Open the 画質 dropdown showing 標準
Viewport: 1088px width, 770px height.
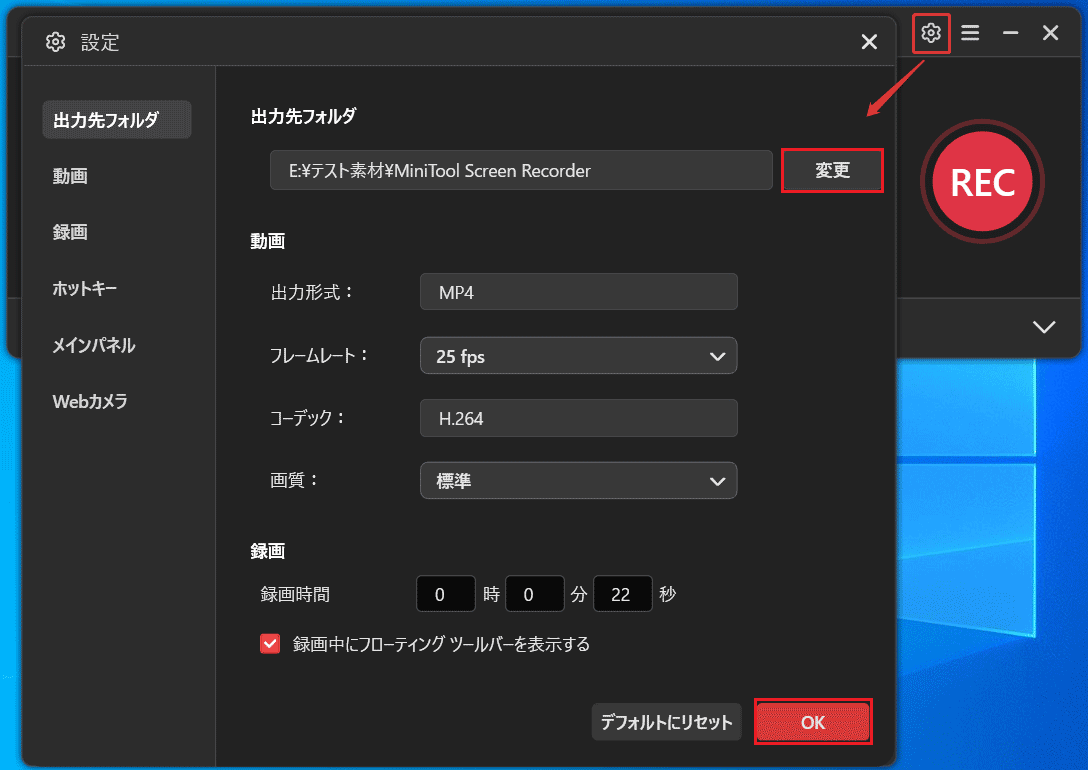578,480
